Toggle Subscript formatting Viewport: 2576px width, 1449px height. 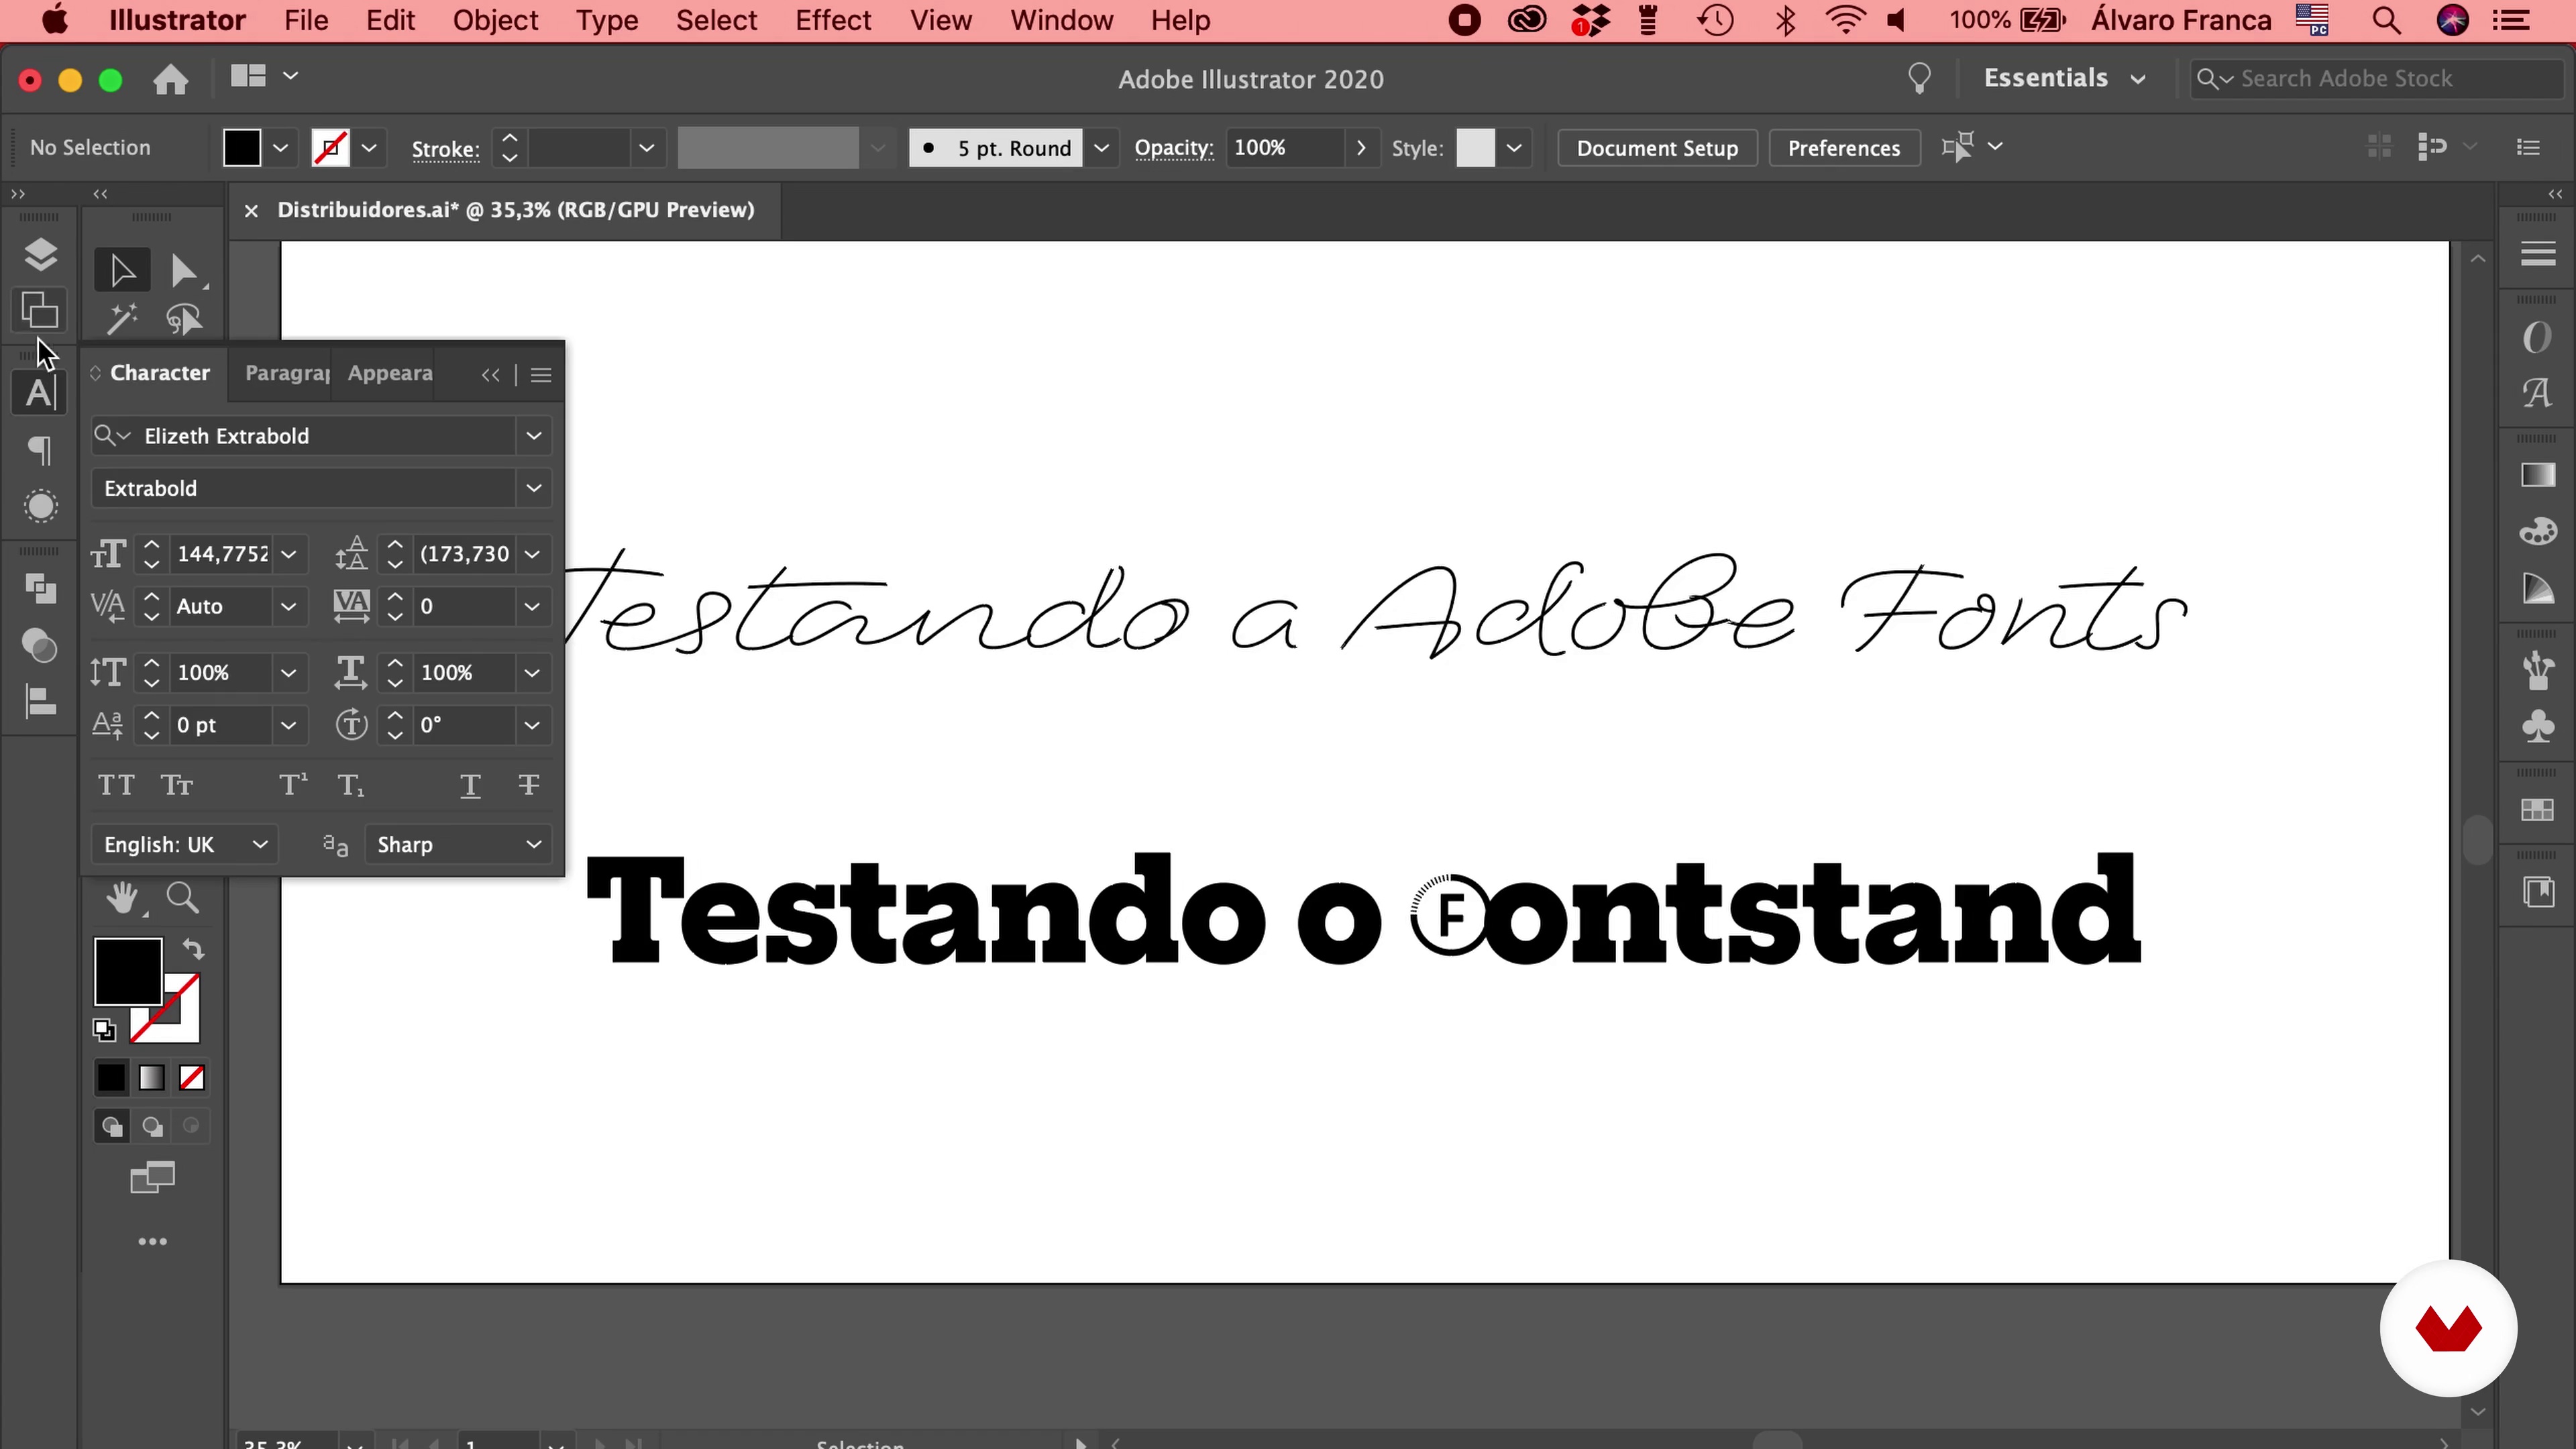[350, 785]
